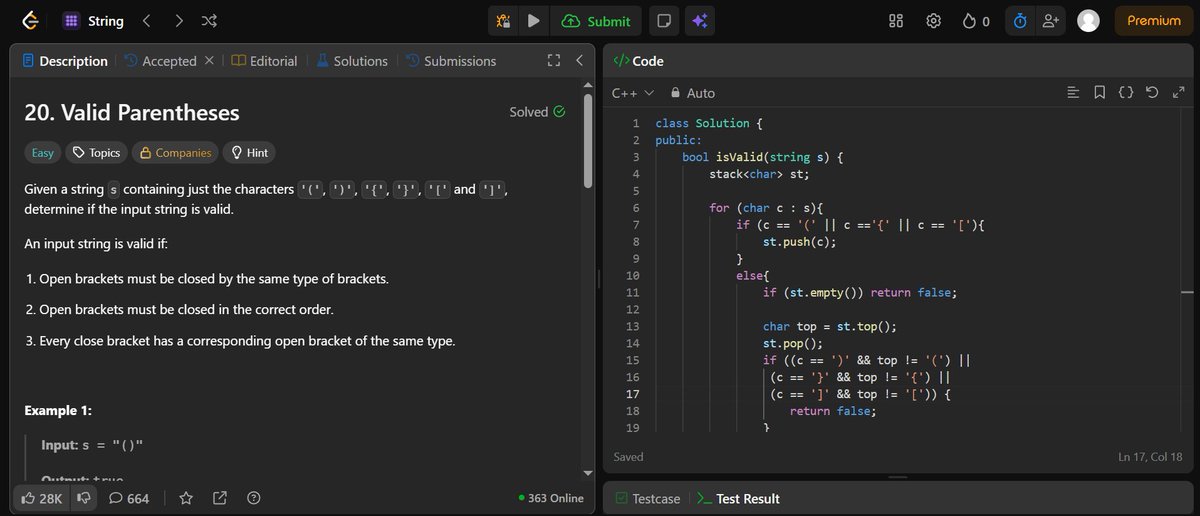Run the code with play icon

pyautogui.click(x=533, y=21)
